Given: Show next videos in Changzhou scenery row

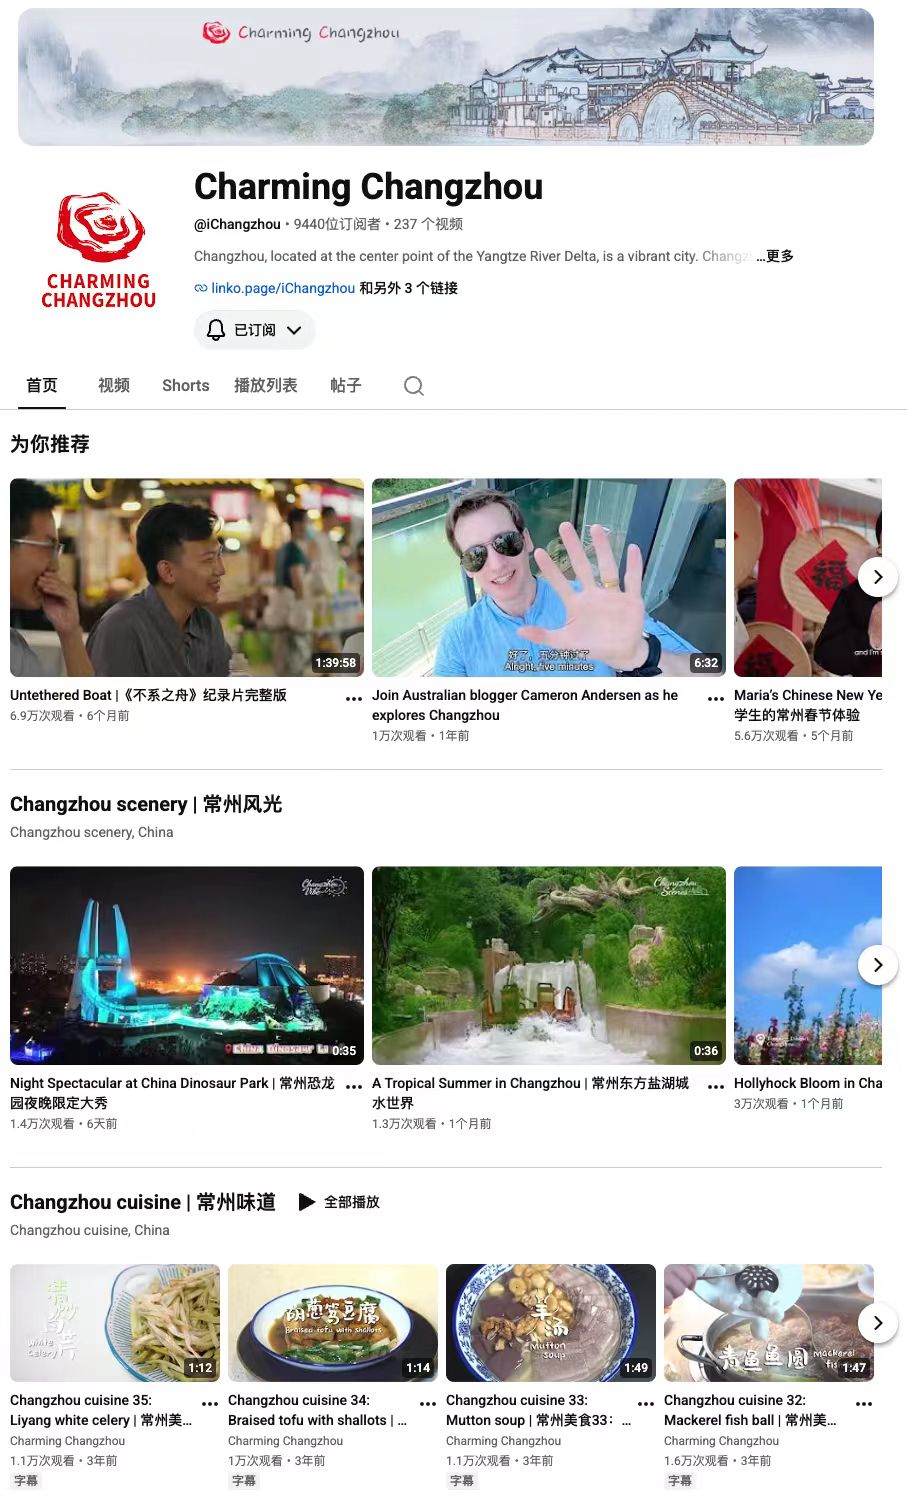Looking at the screenshot, I should [878, 965].
